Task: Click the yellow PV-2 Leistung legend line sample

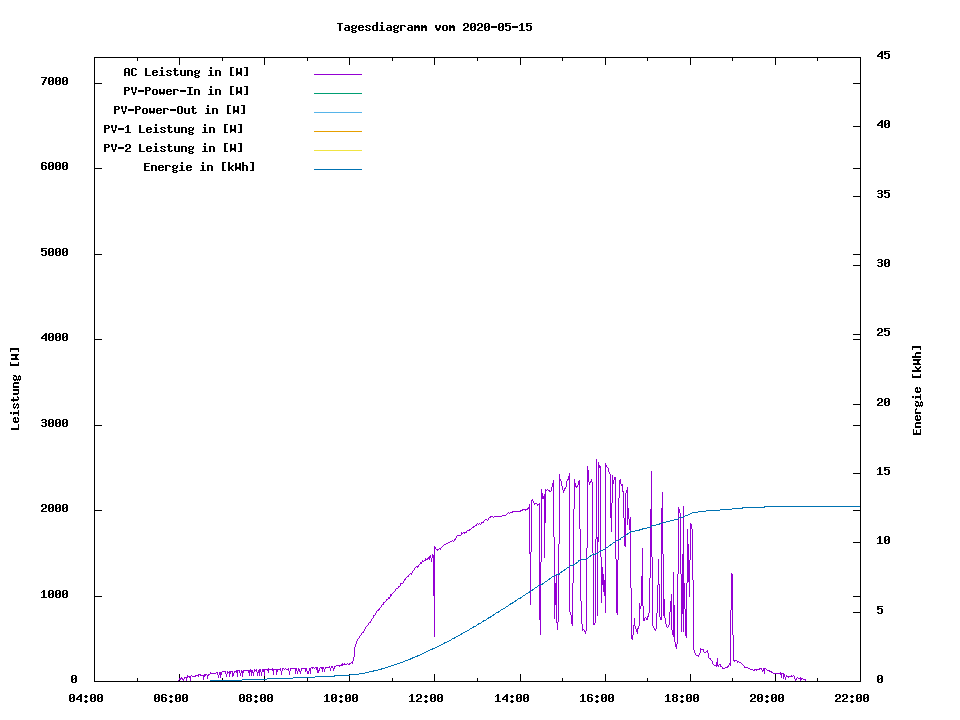Action: tap(337, 150)
